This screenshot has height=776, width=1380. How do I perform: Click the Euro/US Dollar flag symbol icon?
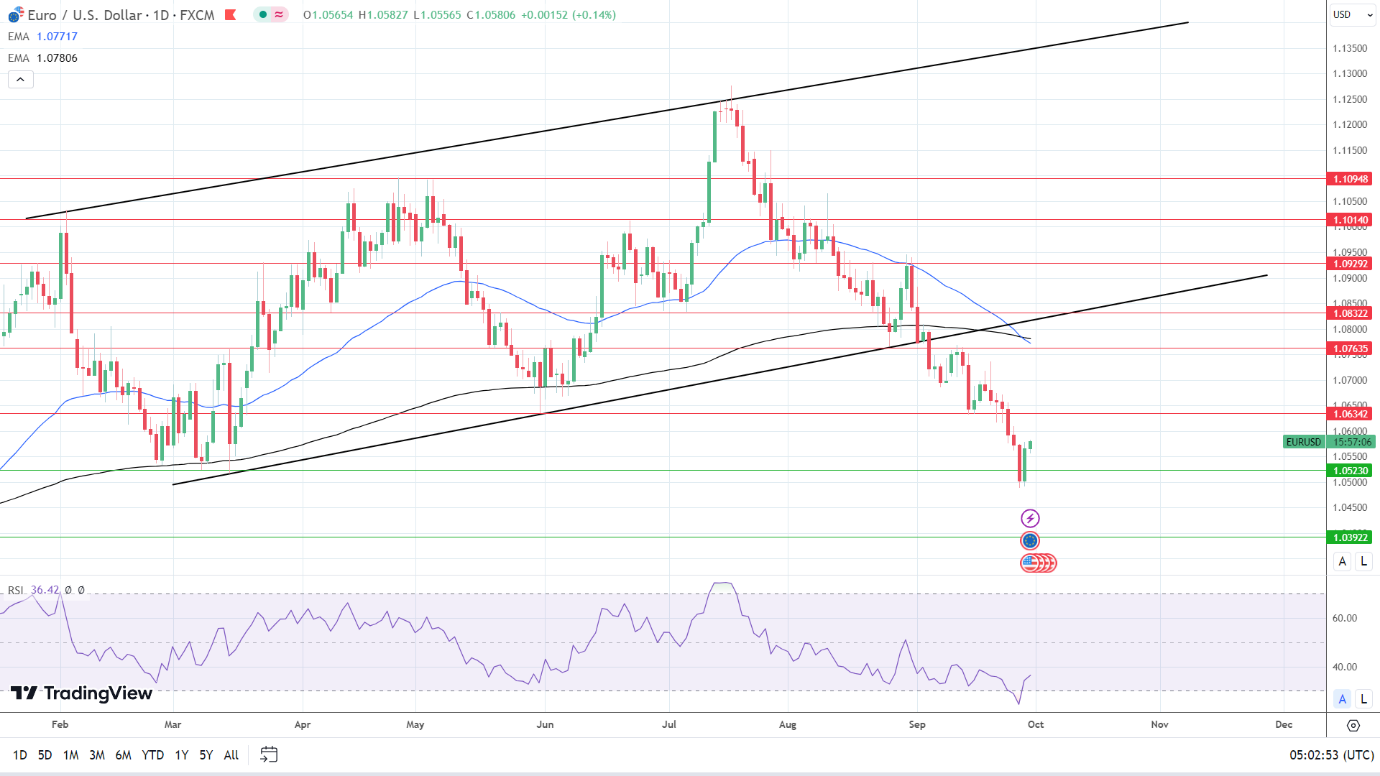point(15,15)
